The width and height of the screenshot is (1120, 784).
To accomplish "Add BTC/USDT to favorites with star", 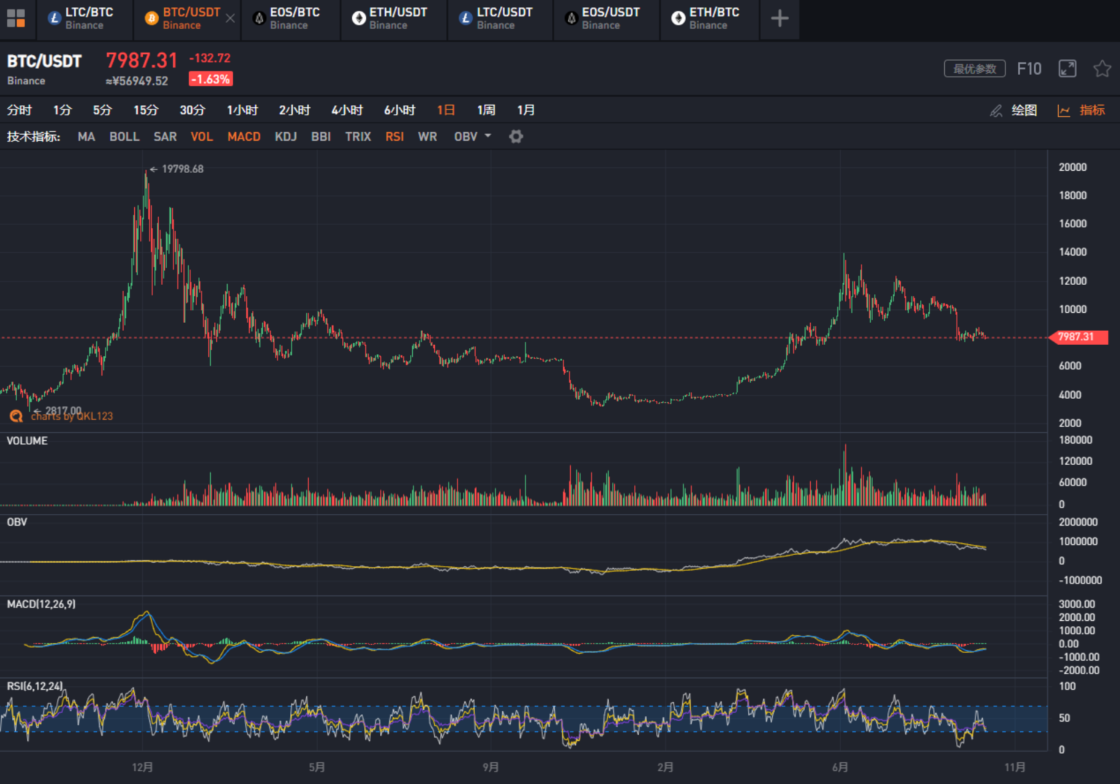I will tap(1101, 69).
